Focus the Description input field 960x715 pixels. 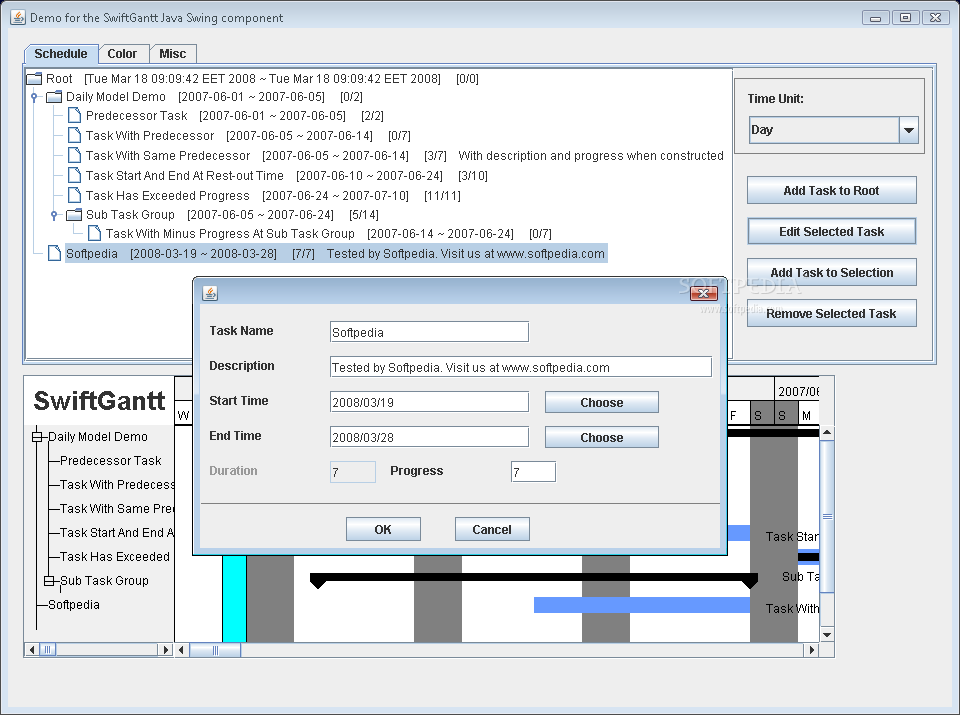point(520,367)
